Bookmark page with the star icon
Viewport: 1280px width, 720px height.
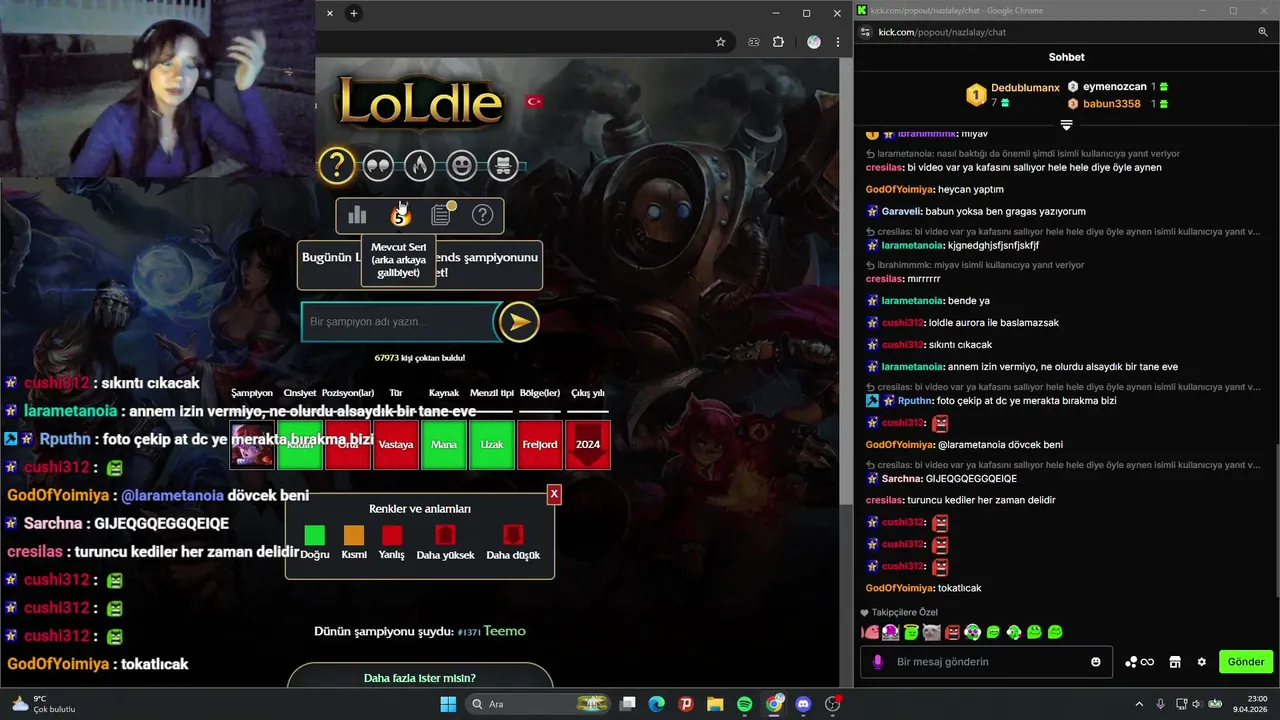[720, 42]
